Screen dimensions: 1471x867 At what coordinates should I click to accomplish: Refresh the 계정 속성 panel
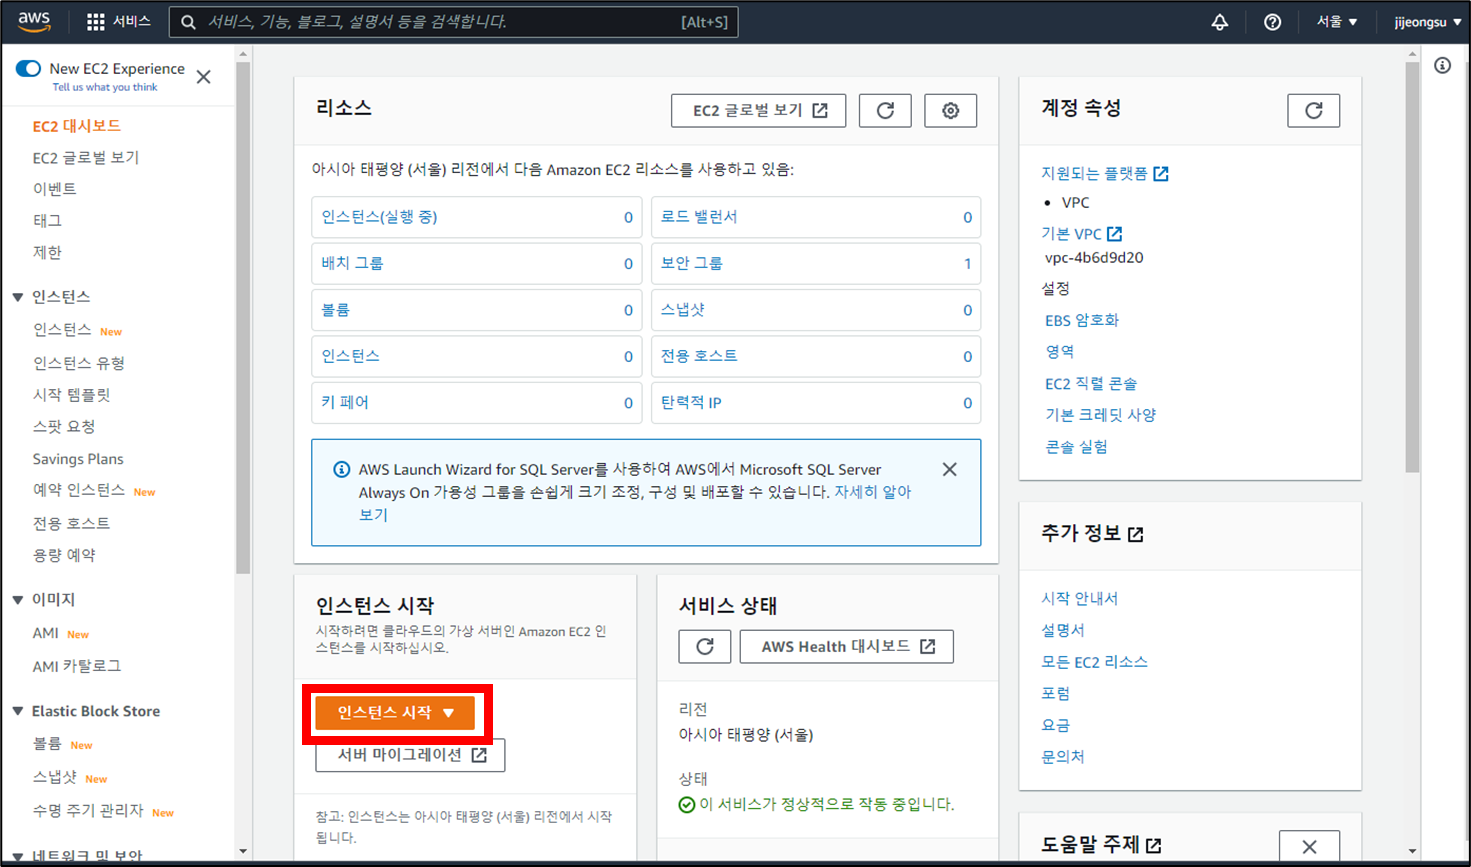click(x=1313, y=111)
